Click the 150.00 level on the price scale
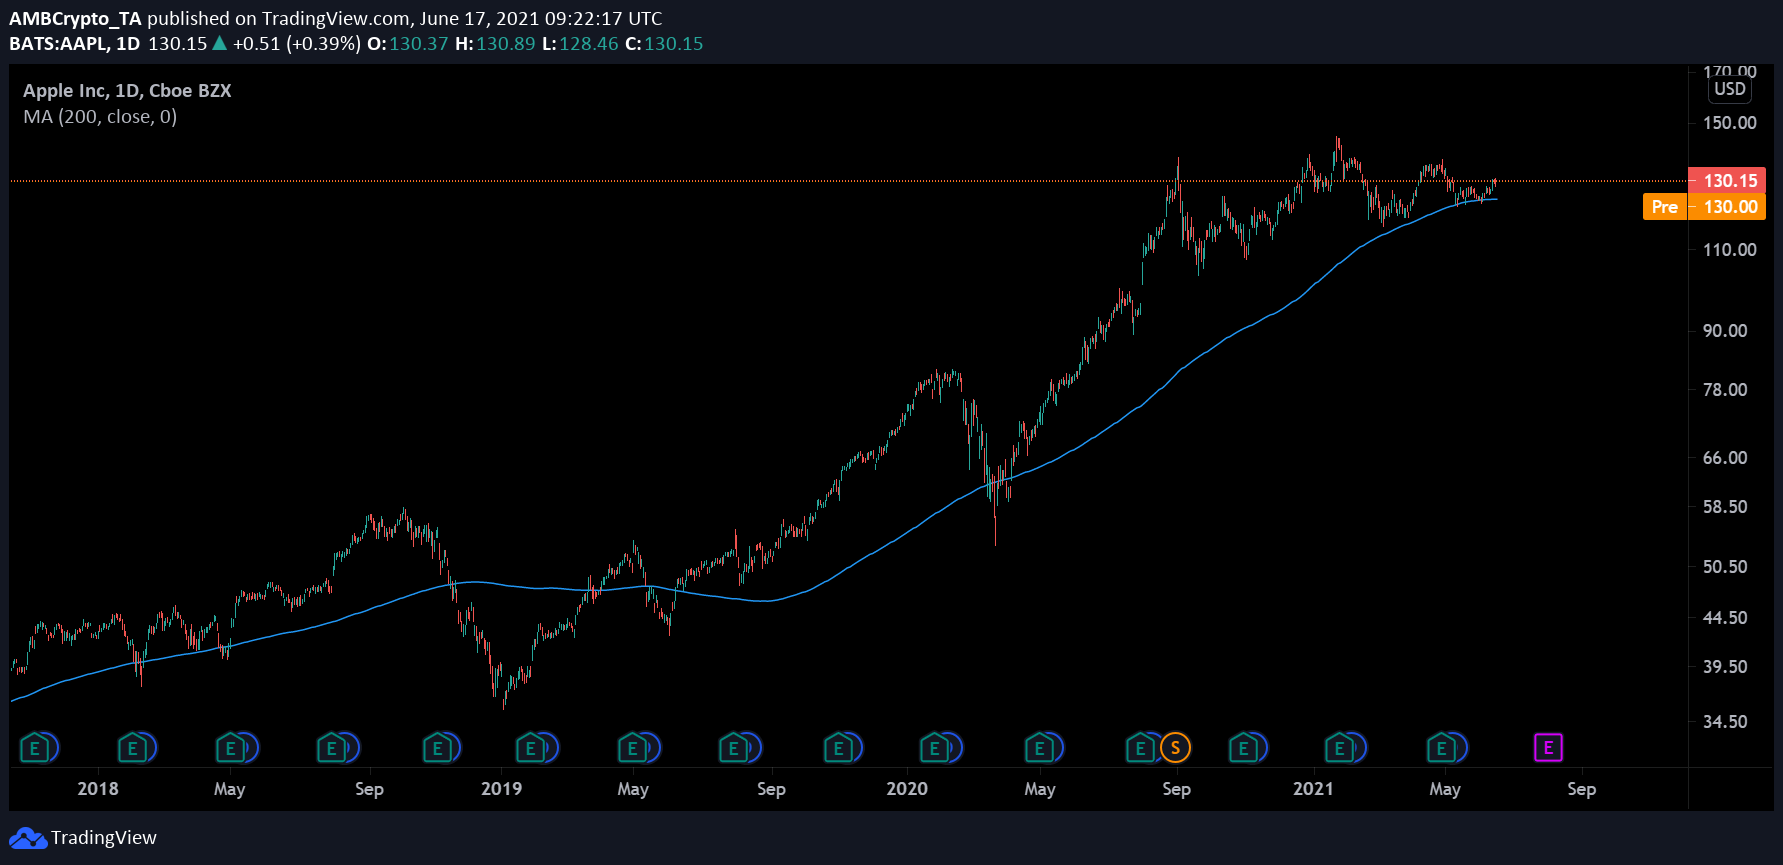Screen dimensions: 1783x865 [1729, 123]
